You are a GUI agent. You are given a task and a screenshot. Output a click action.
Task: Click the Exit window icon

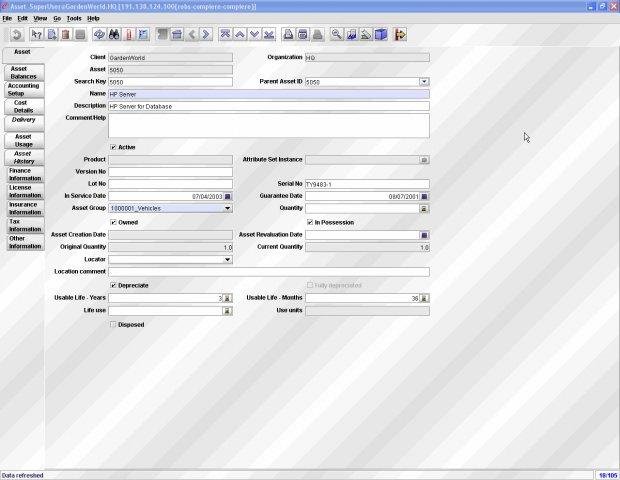coord(400,34)
